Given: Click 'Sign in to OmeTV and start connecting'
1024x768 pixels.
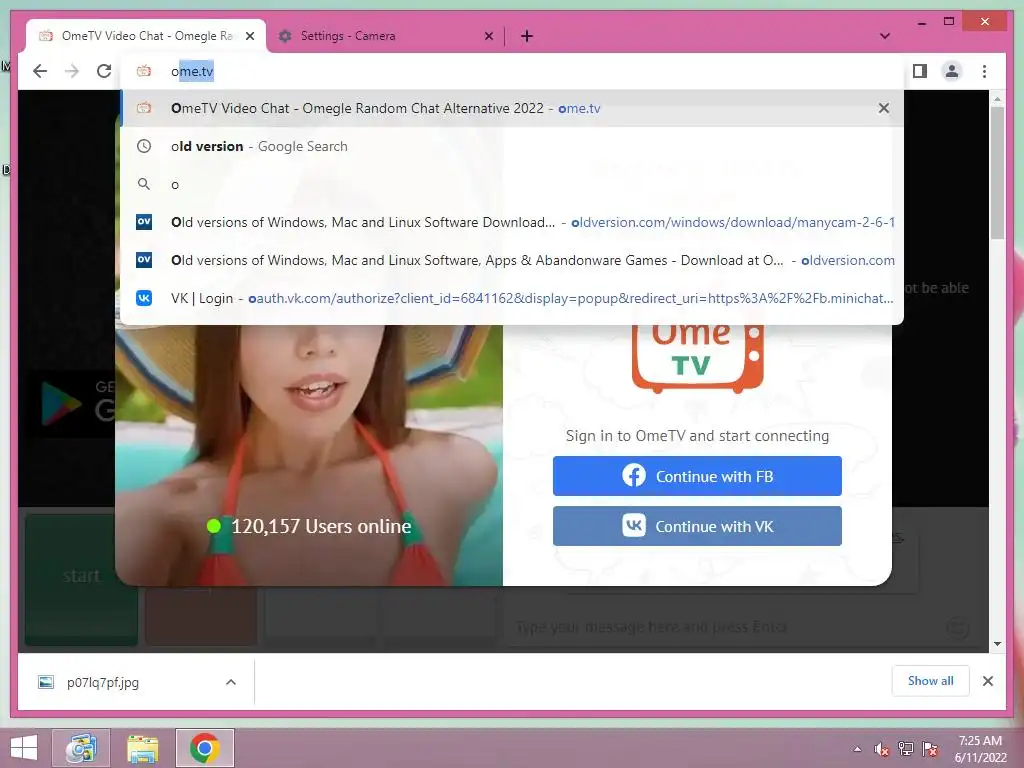Looking at the screenshot, I should click(697, 436).
